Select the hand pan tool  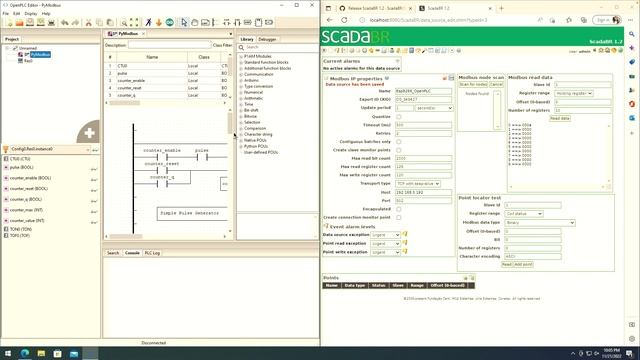coord(195,22)
